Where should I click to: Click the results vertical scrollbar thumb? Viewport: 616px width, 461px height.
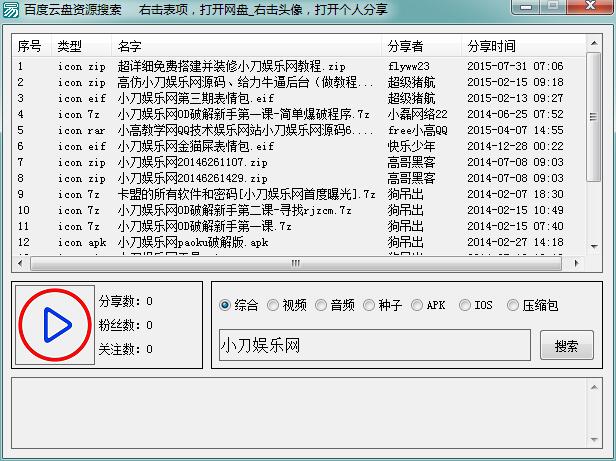[594, 117]
